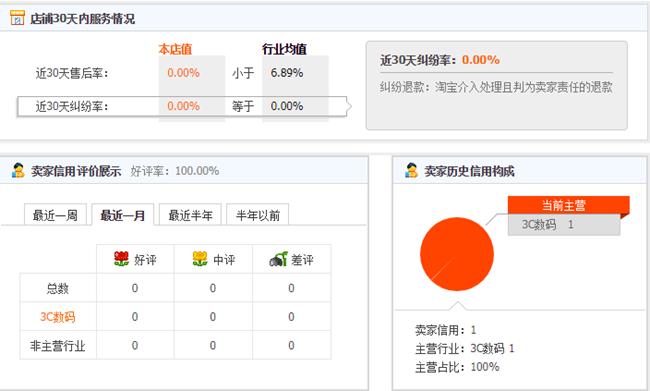The height and width of the screenshot is (391, 650).
Task: Click the 近30天售后率 label
Action: pos(72,73)
